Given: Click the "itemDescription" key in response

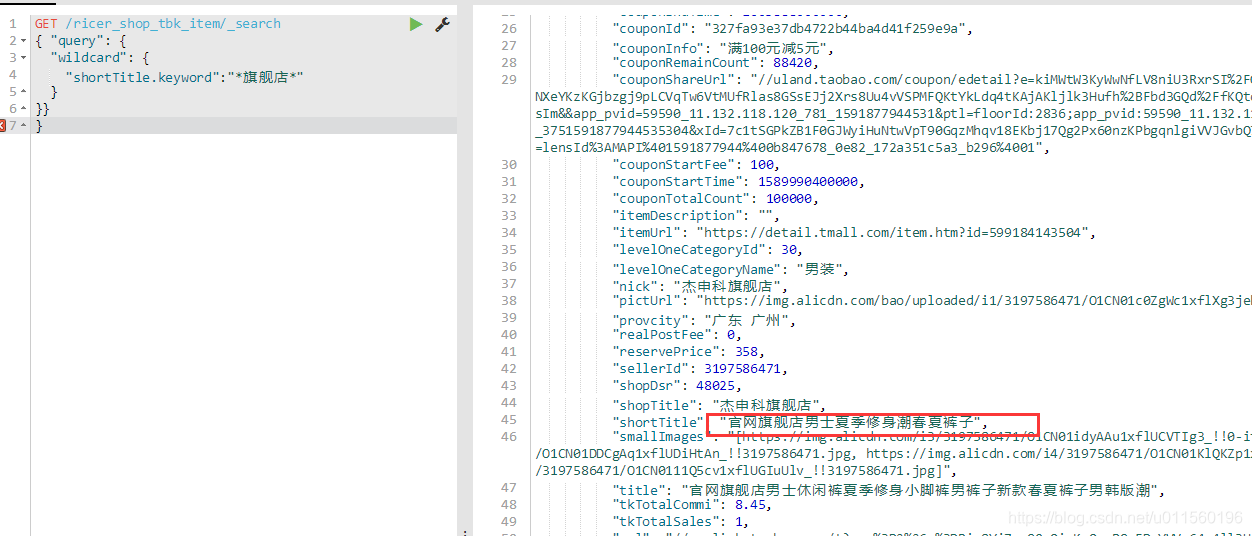Looking at the screenshot, I should 679,216.
